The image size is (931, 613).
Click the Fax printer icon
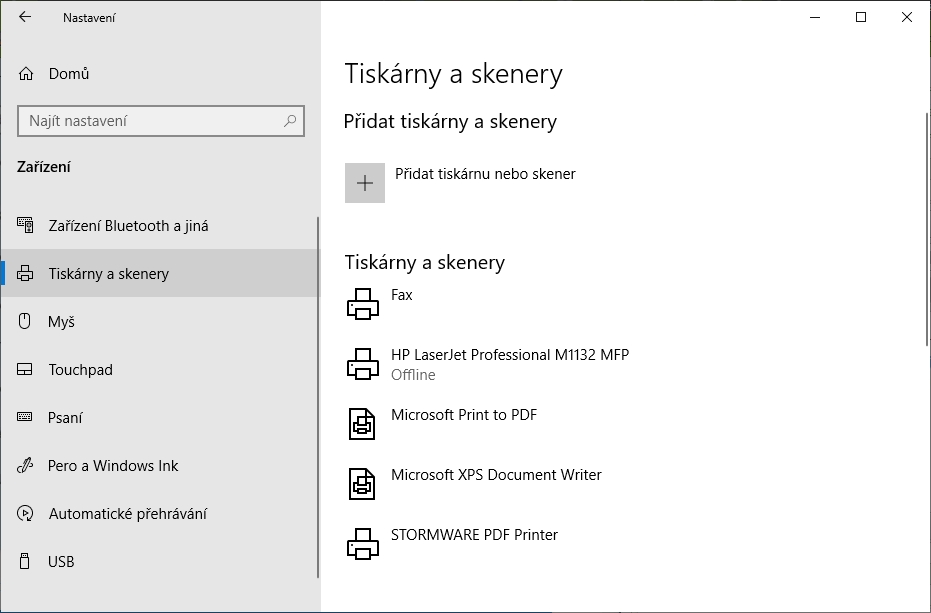(364, 303)
